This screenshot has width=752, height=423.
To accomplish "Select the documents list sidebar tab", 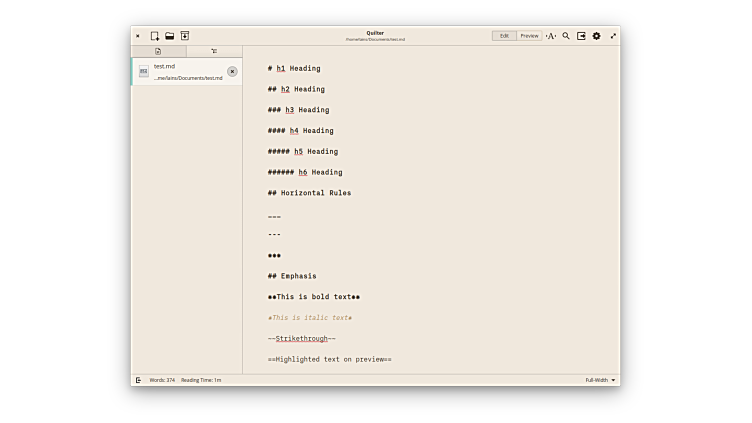I will [158, 51].
